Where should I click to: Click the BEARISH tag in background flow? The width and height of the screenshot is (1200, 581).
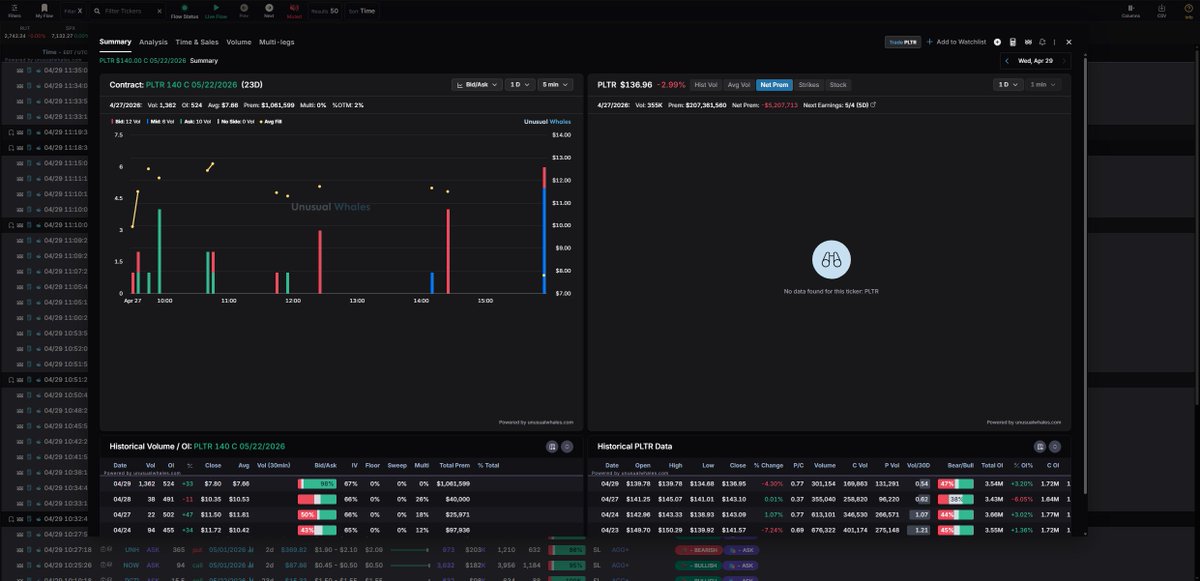(699, 550)
